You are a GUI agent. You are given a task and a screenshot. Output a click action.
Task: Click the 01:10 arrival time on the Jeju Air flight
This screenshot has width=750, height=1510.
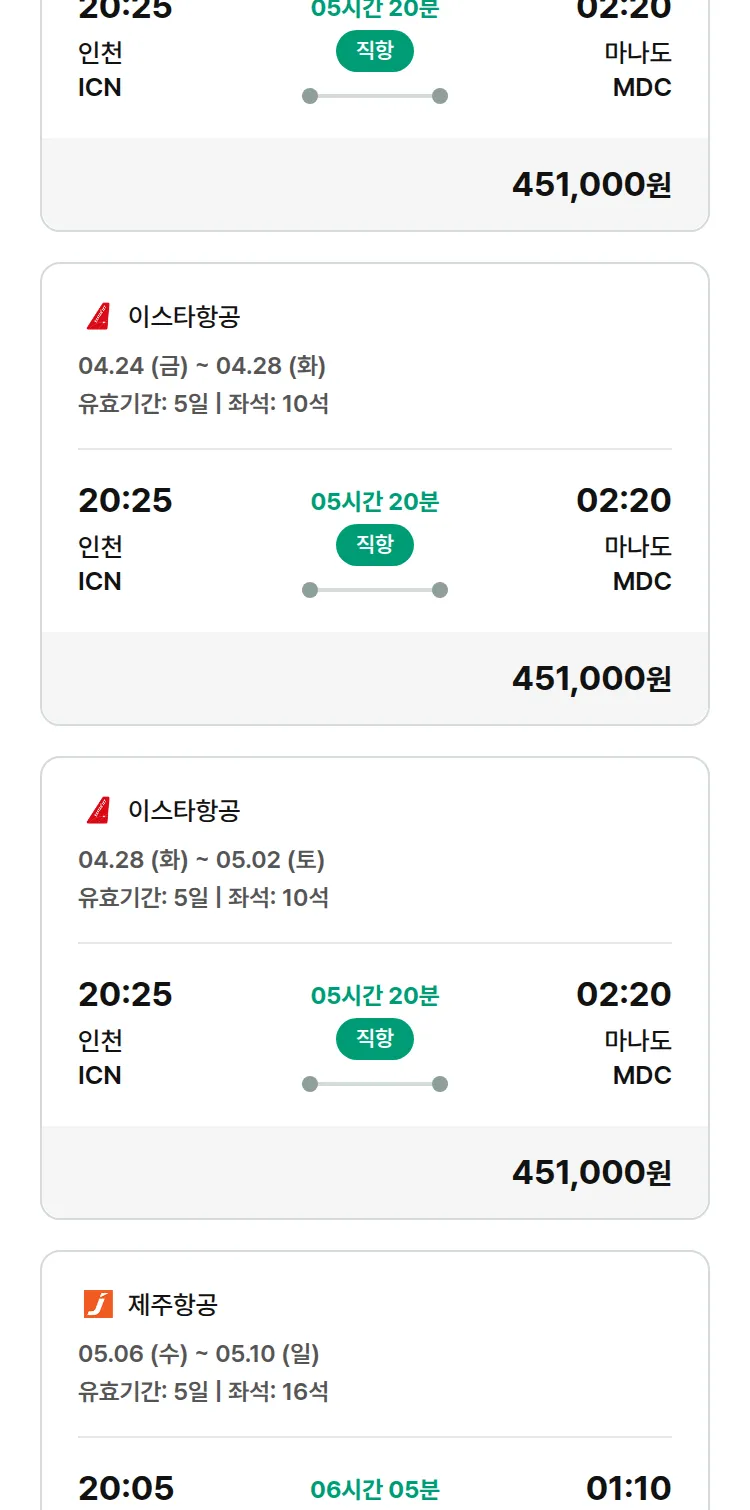pyautogui.click(x=628, y=1488)
